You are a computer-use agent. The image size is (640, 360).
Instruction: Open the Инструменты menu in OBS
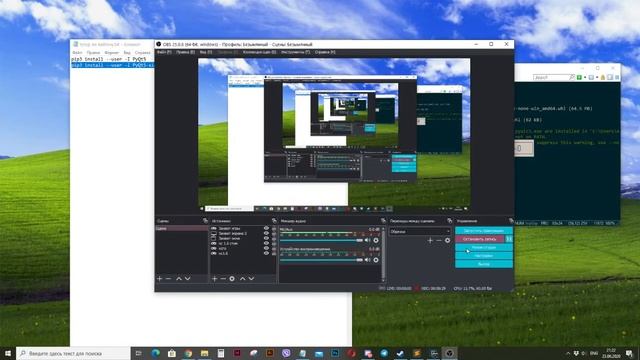(296, 52)
